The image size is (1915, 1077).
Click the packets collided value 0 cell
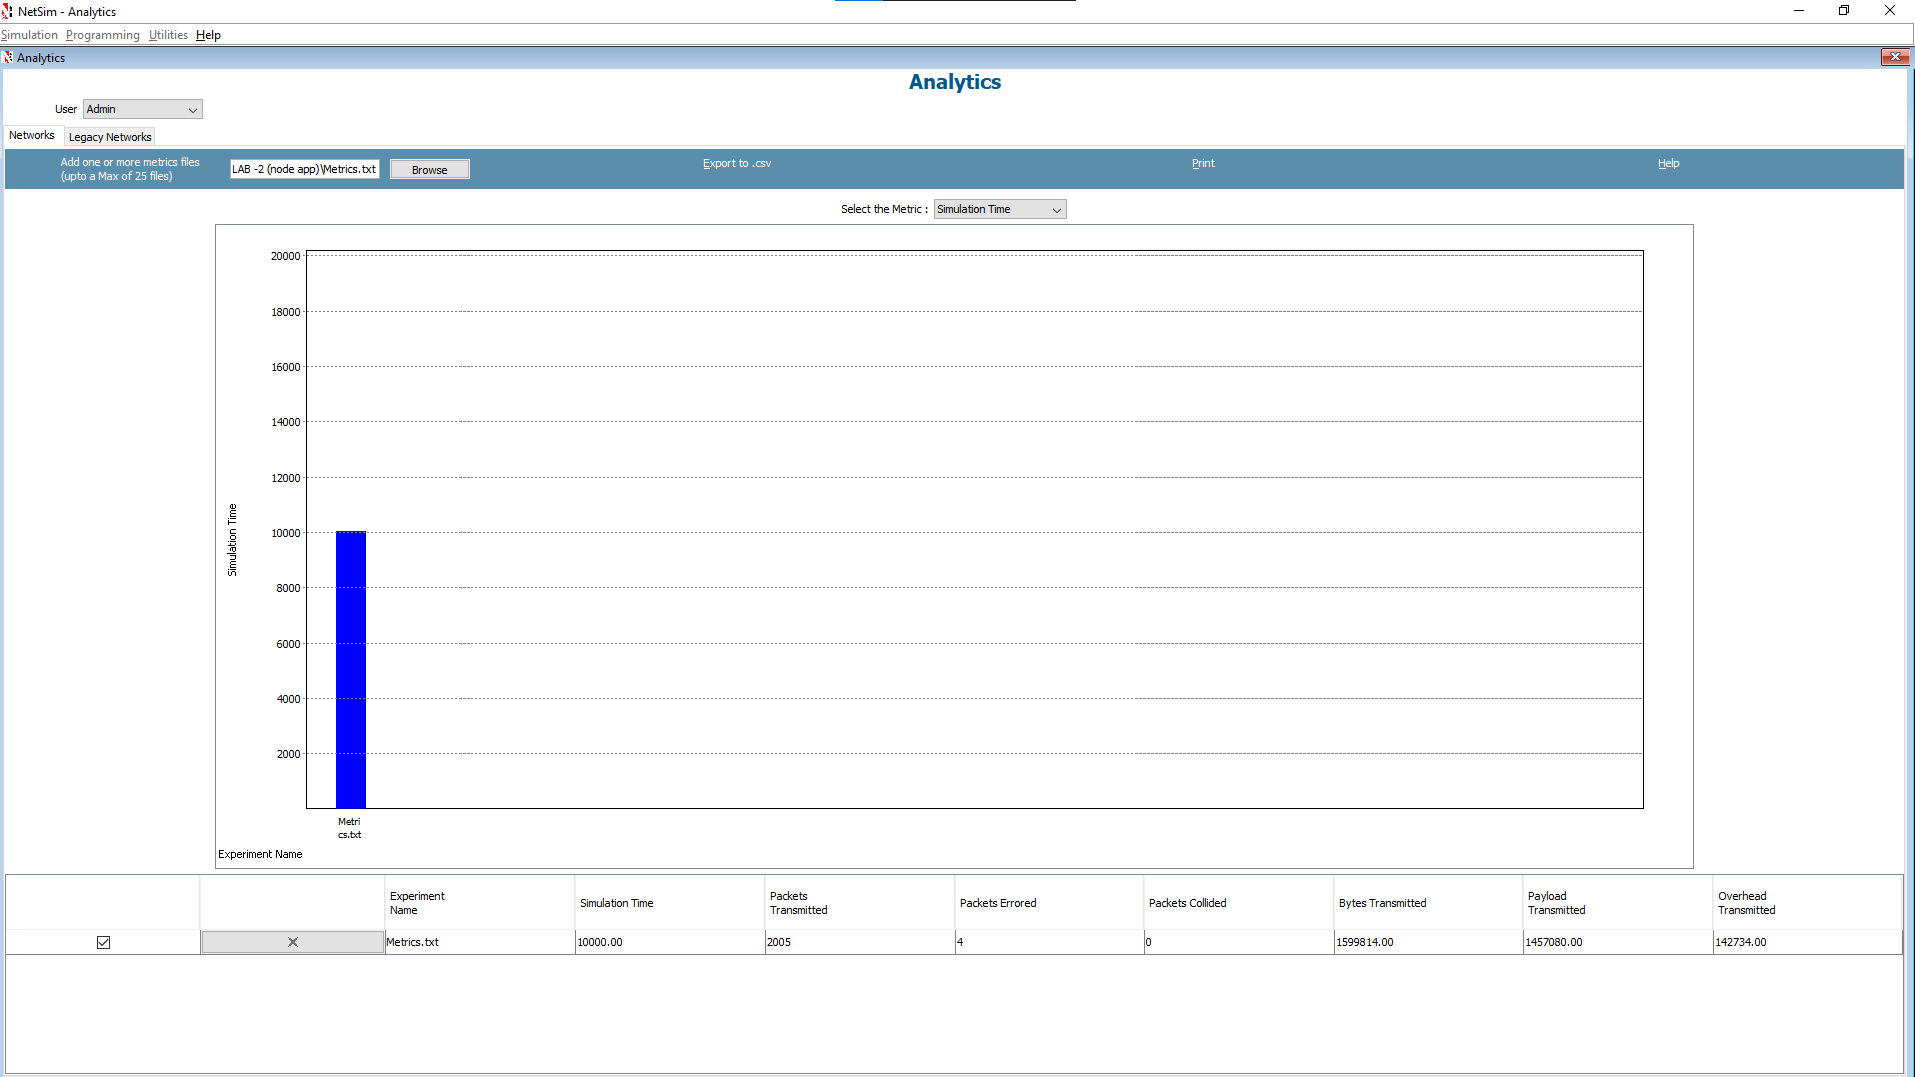coord(1238,942)
